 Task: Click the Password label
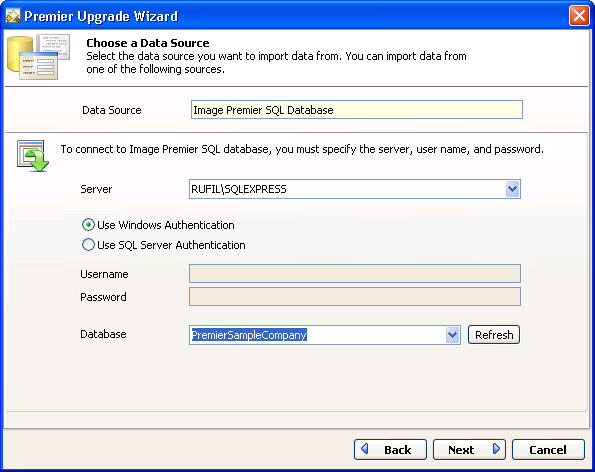(103, 297)
